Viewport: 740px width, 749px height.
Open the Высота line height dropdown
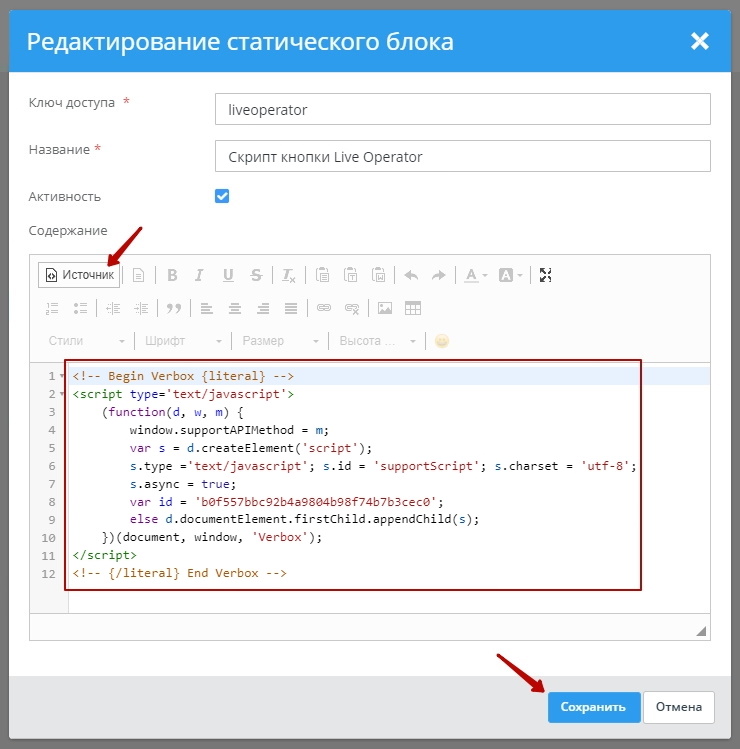tap(377, 341)
